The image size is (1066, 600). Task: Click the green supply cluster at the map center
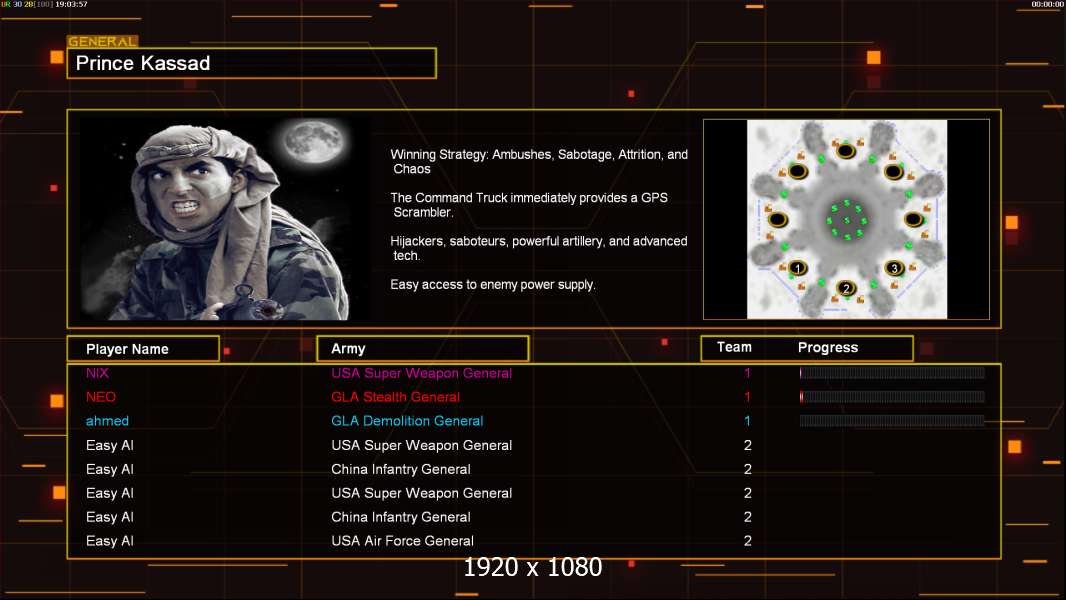tap(846, 220)
